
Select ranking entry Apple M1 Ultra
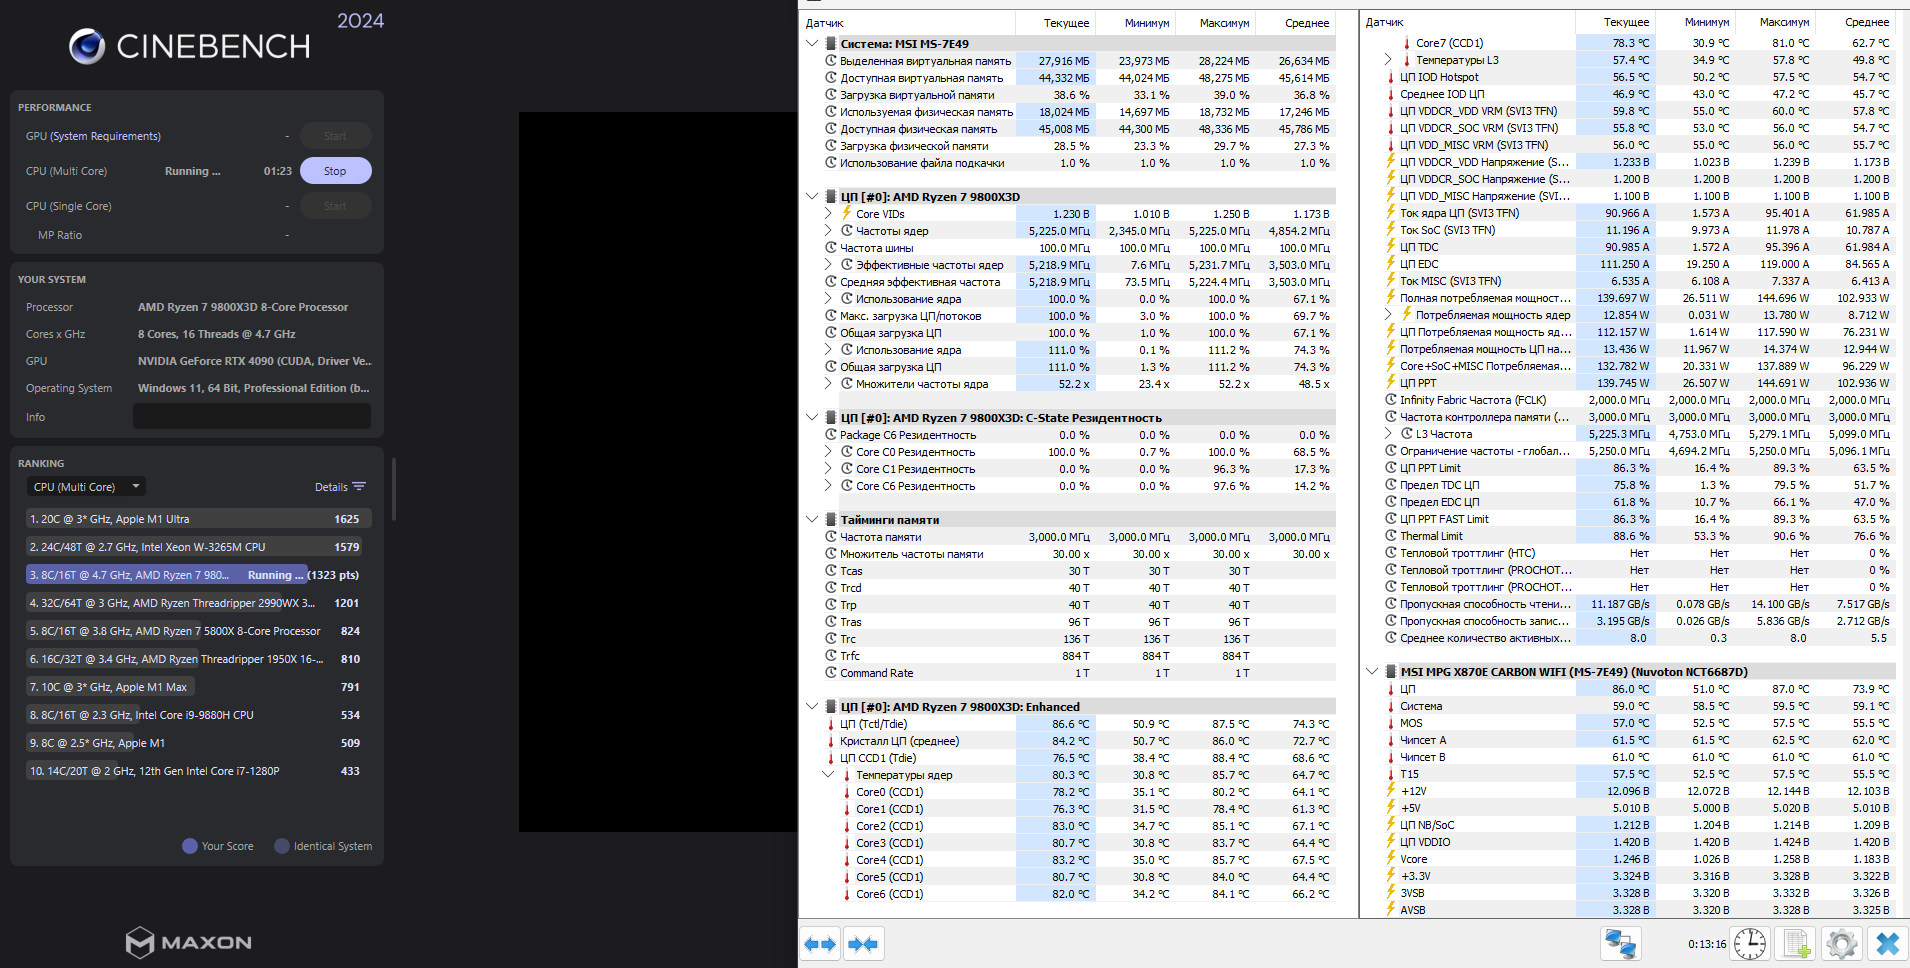click(199, 519)
